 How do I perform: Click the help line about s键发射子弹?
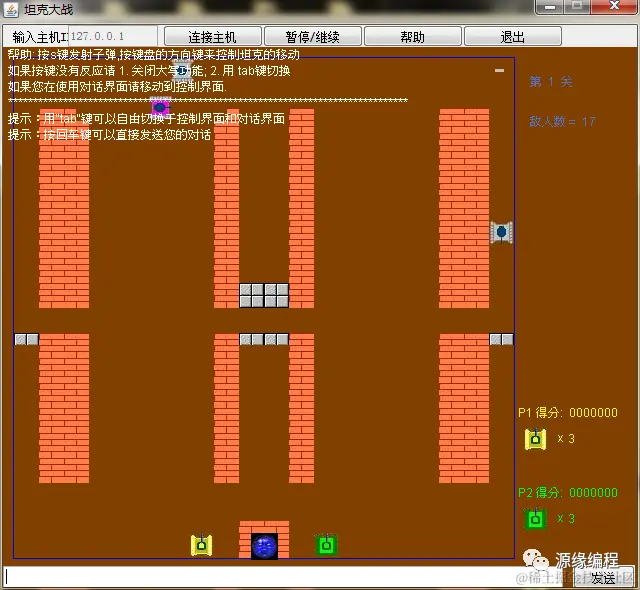(x=153, y=54)
